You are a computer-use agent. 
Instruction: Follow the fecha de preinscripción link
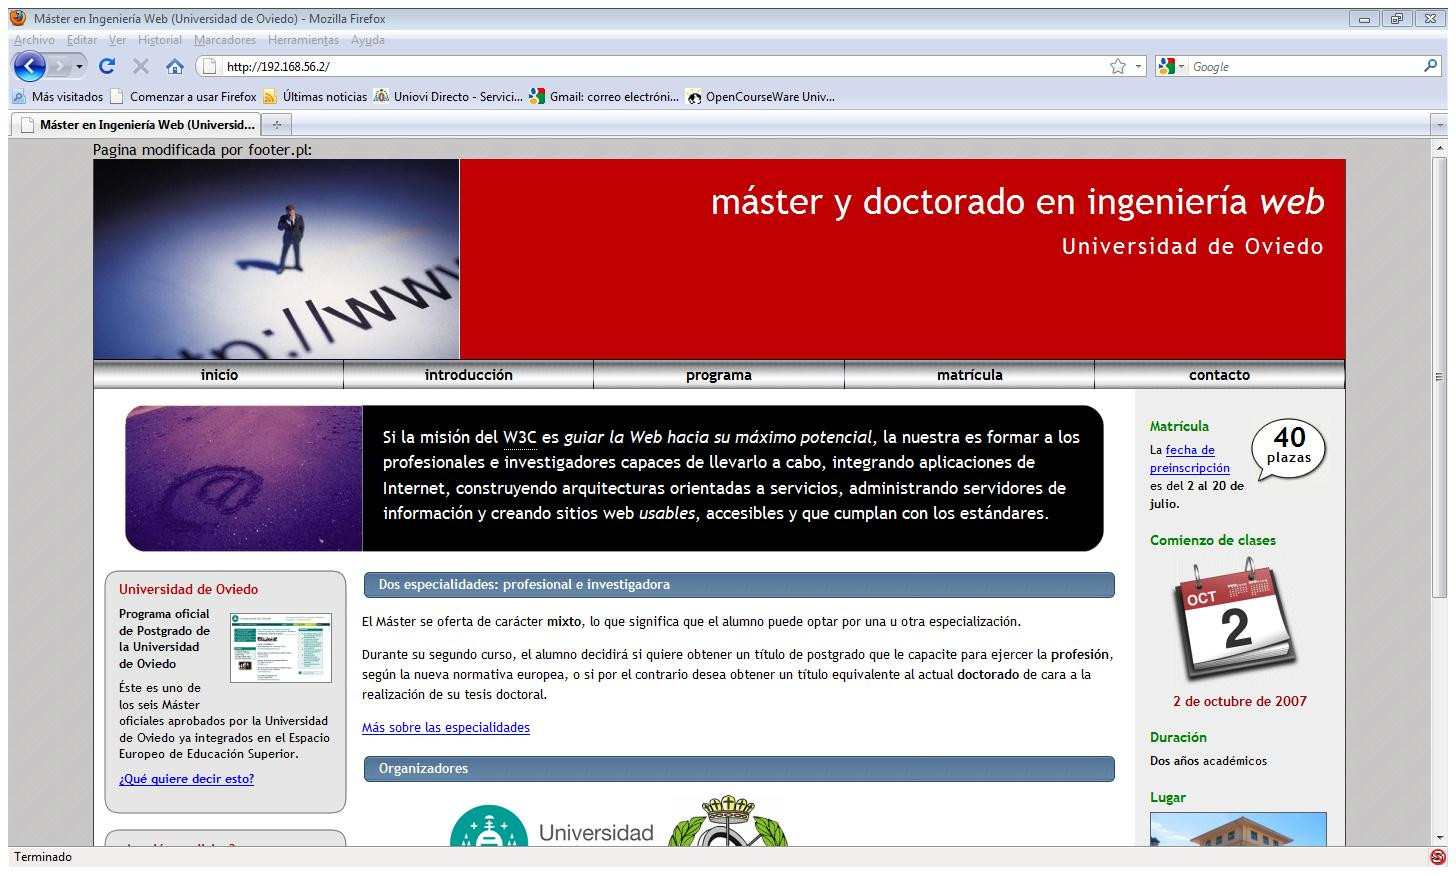pyautogui.click(x=1190, y=459)
